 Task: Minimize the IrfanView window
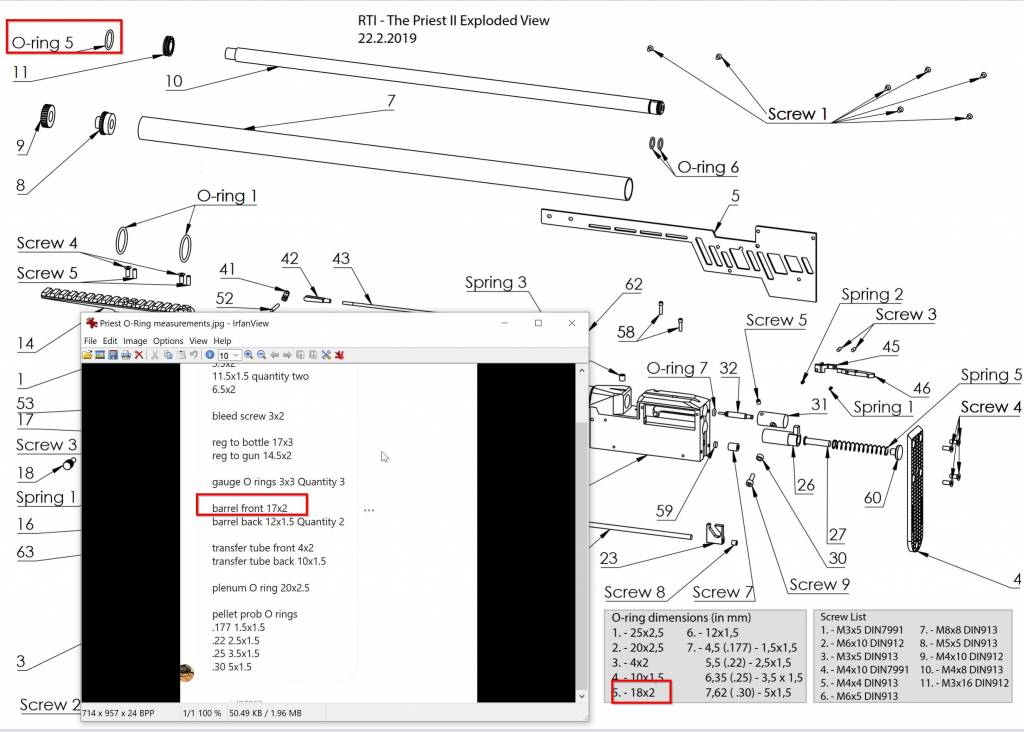tap(505, 323)
